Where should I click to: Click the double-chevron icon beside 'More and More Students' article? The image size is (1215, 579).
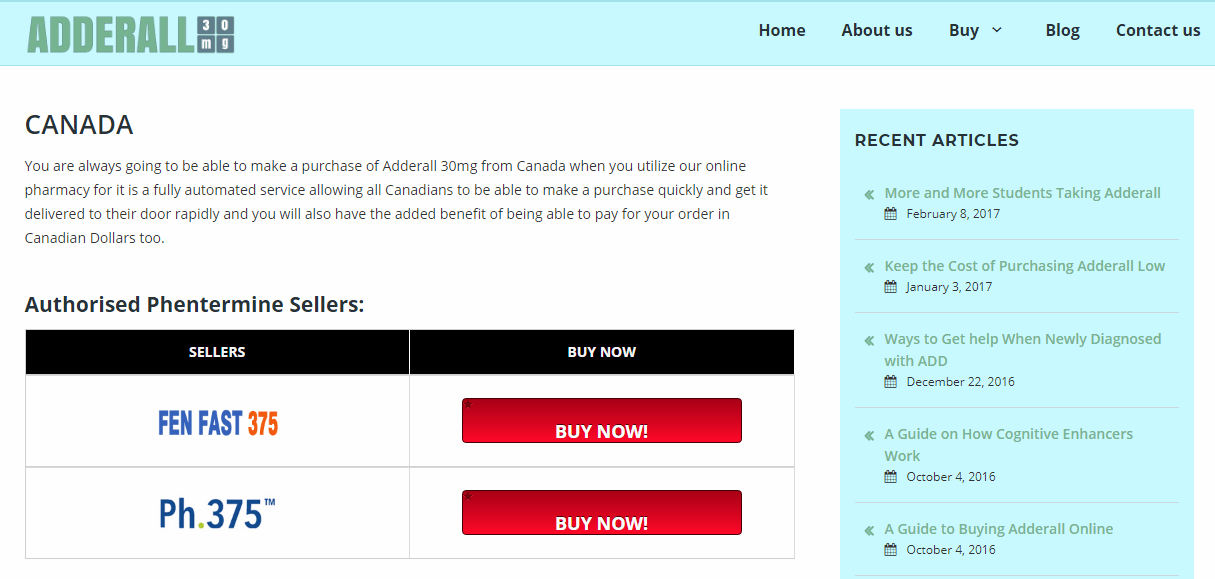click(x=869, y=194)
